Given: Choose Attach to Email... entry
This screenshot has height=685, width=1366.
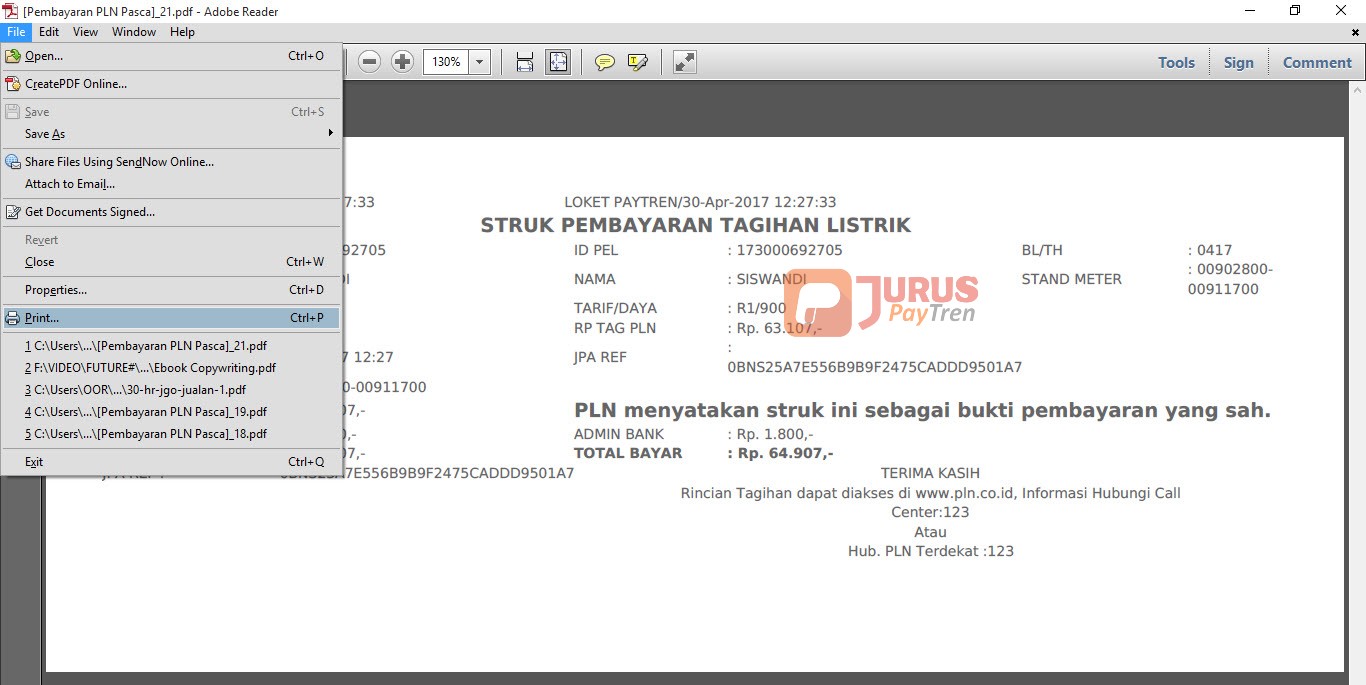Looking at the screenshot, I should click(x=172, y=184).
